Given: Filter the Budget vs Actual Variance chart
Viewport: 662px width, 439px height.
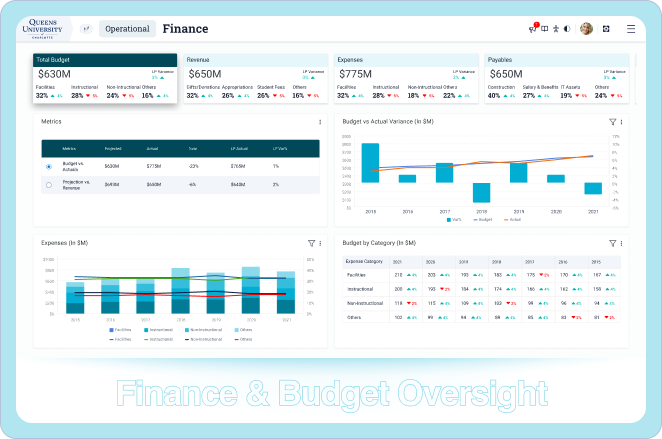Looking at the screenshot, I should 612,122.
